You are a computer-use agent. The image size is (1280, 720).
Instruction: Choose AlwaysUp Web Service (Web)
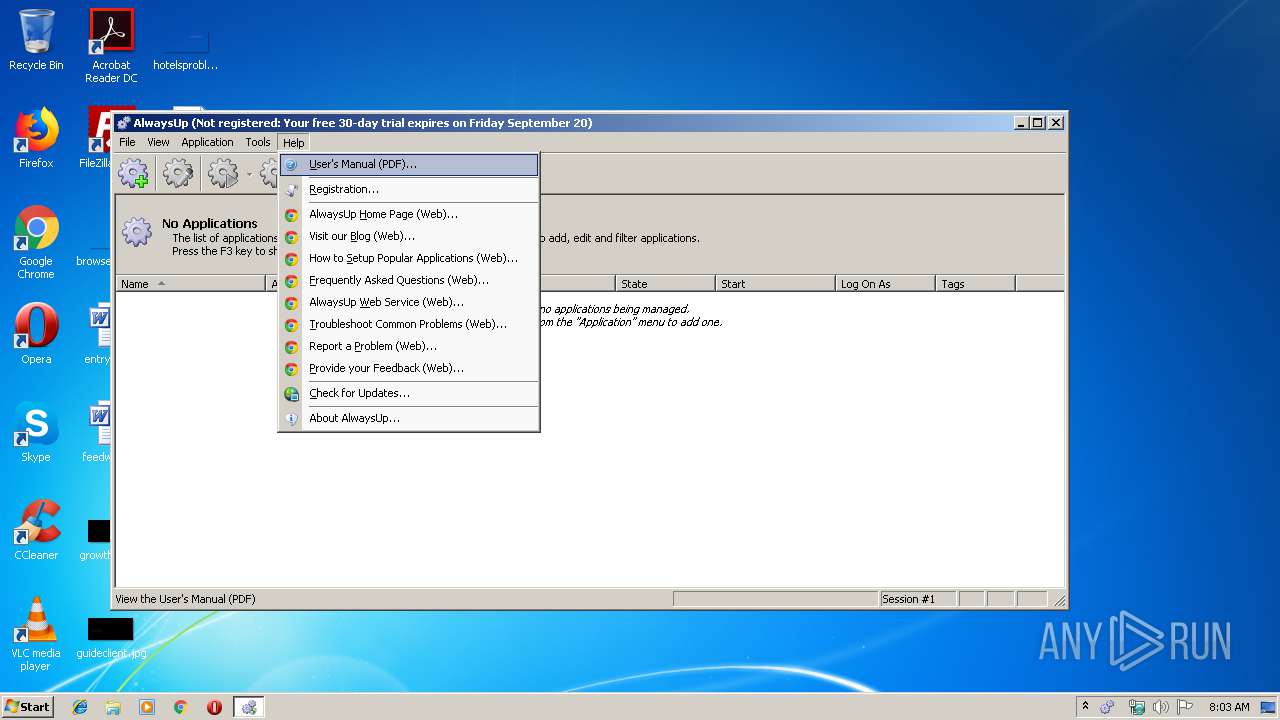coord(409,302)
